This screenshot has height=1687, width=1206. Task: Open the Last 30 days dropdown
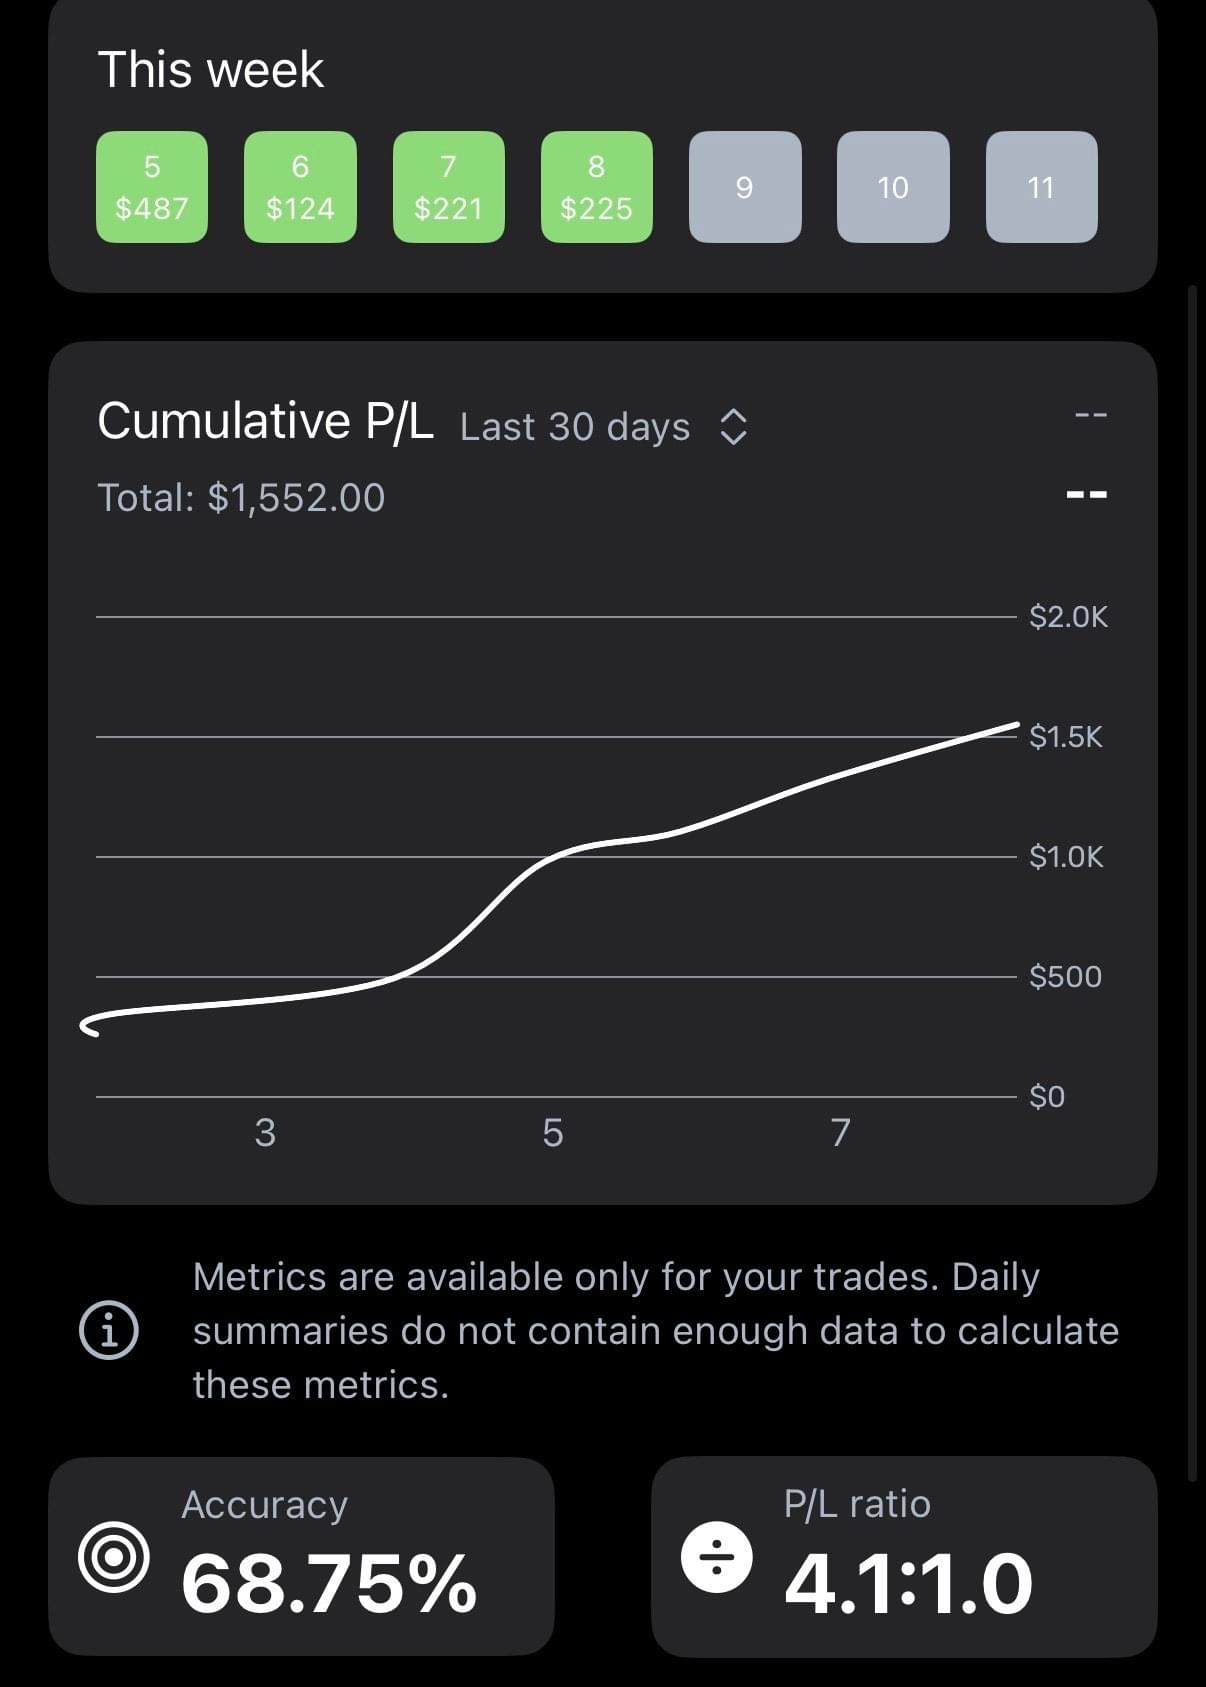point(575,427)
